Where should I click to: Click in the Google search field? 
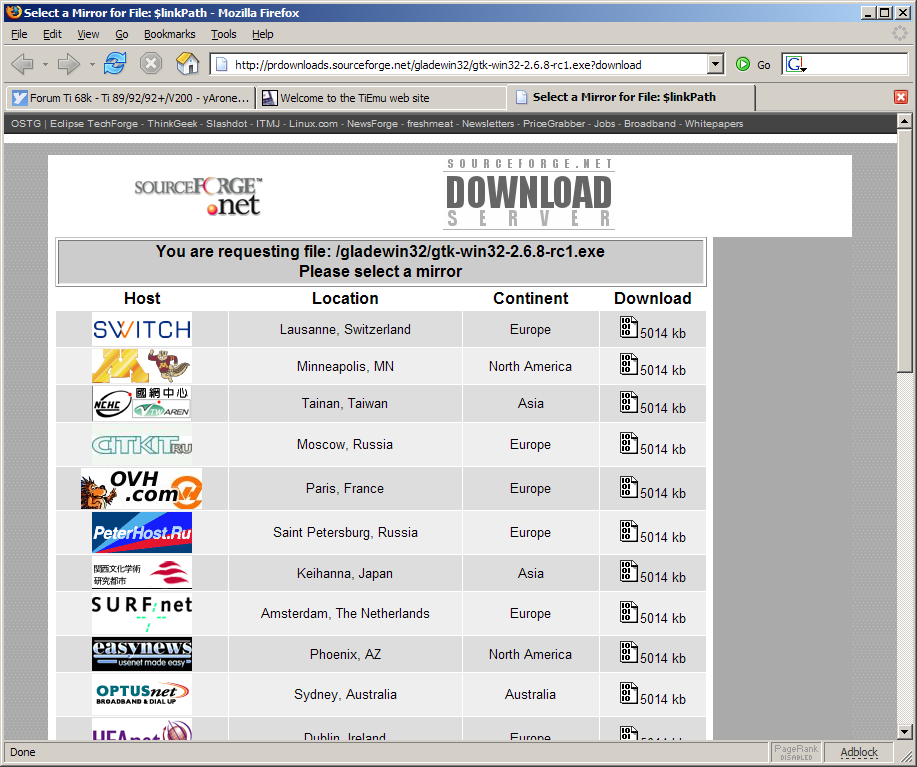coord(857,64)
